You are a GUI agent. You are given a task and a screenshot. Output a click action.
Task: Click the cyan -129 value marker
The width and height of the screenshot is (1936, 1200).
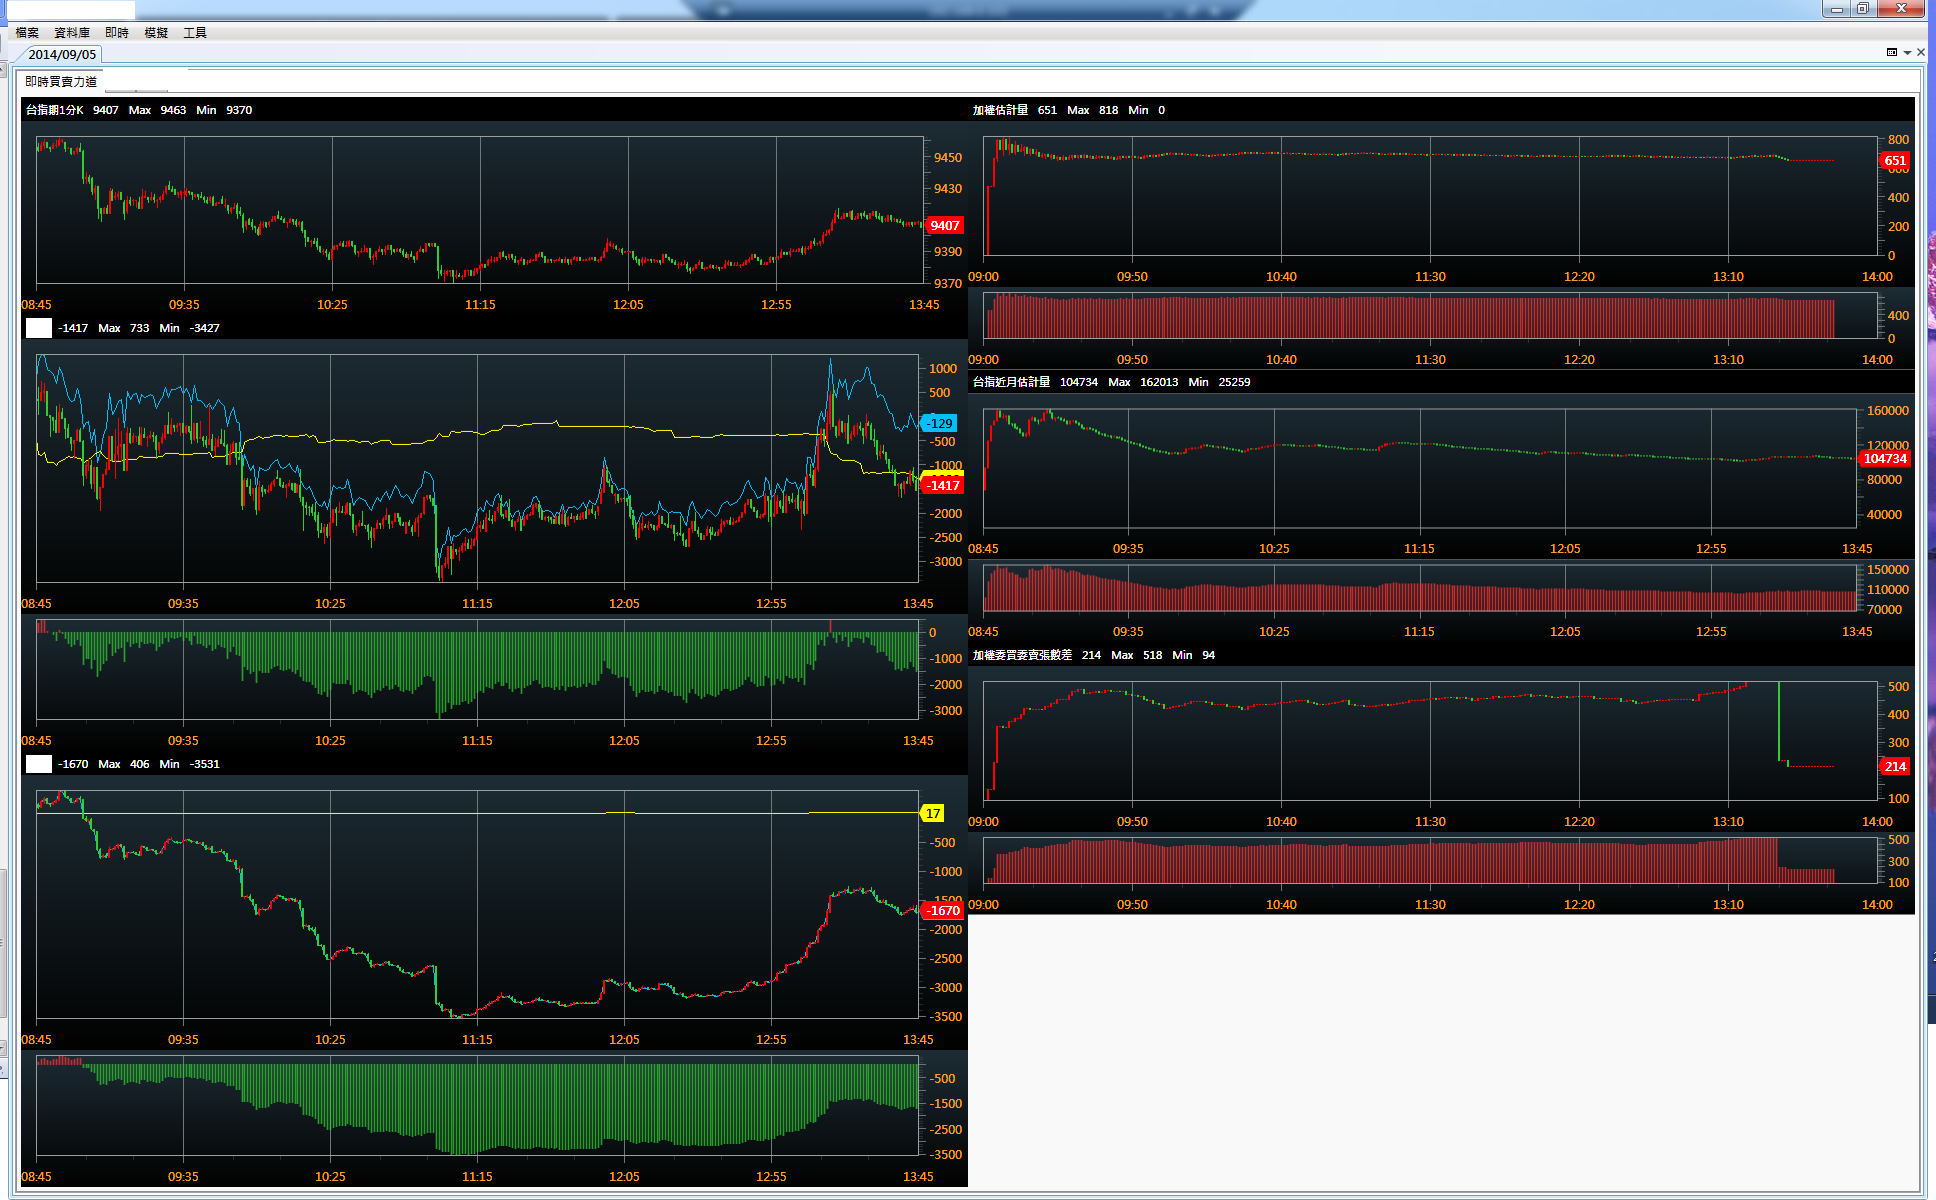939,424
